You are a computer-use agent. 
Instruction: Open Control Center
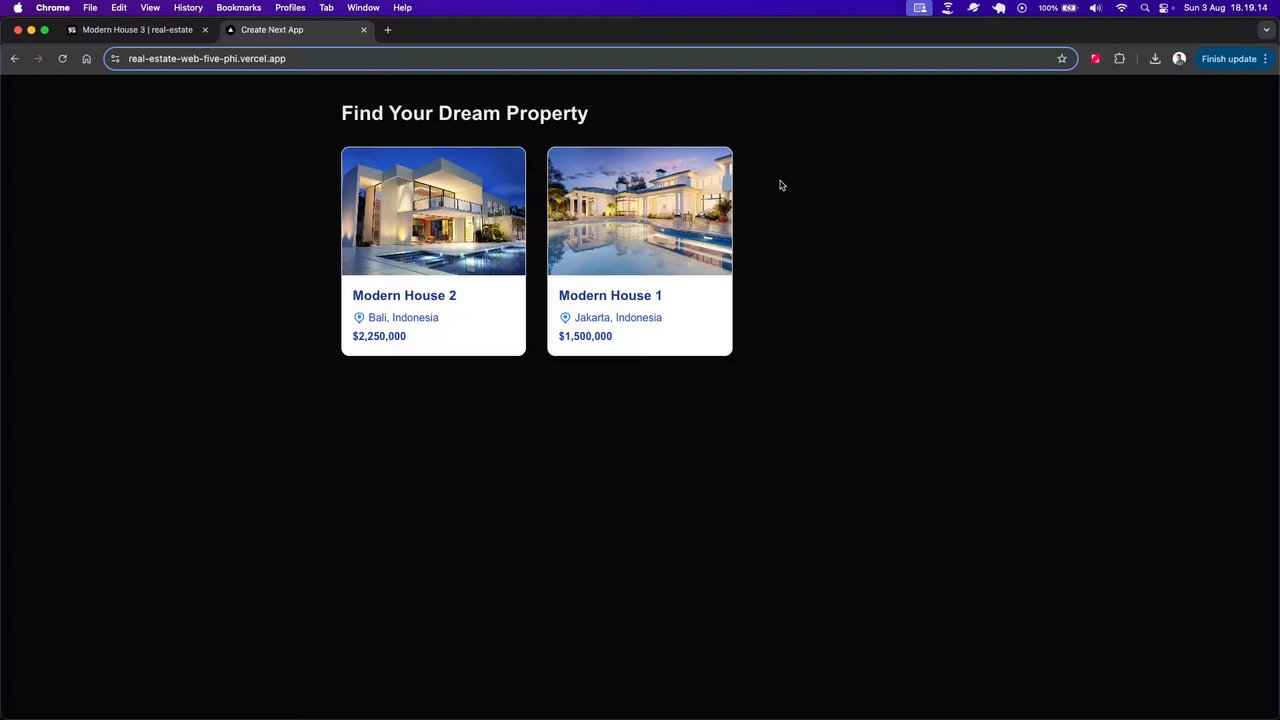[1164, 8]
